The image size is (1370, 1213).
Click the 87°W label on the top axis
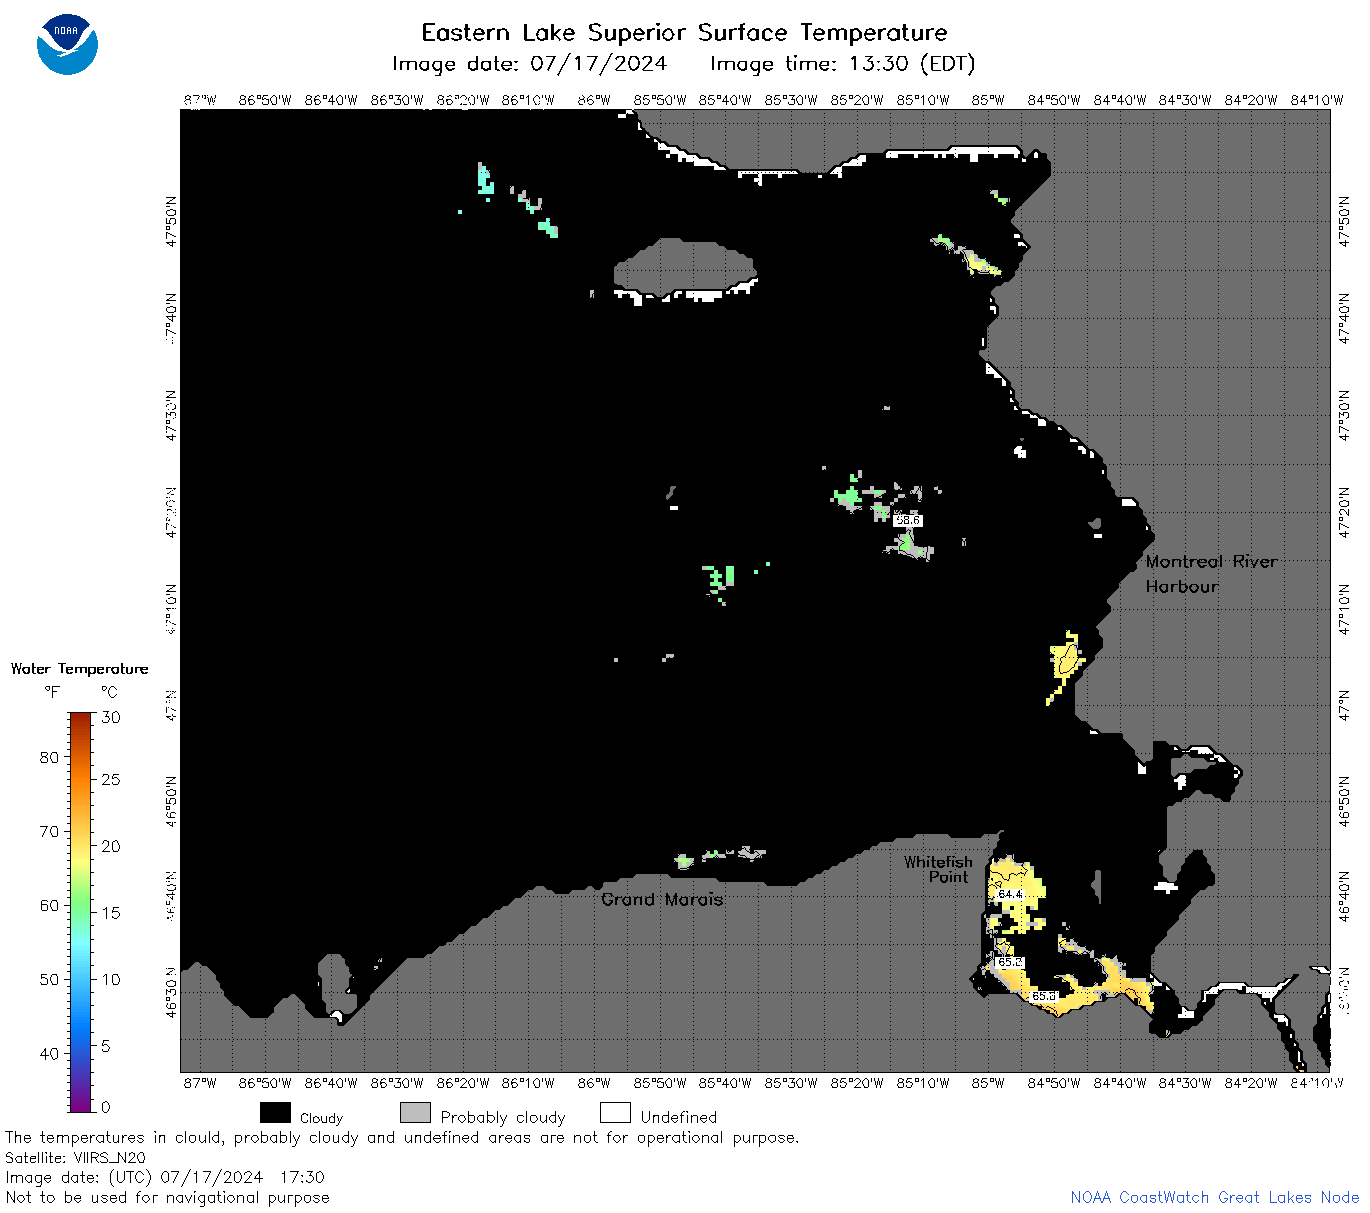click(199, 100)
